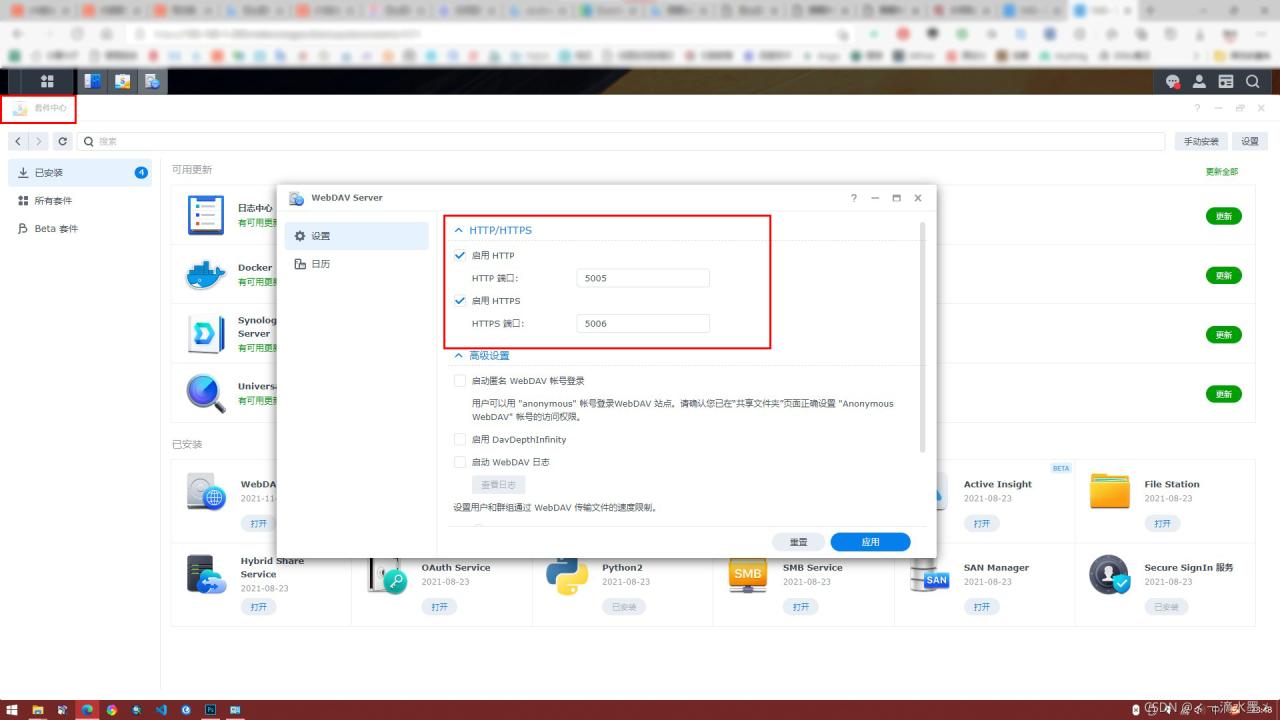This screenshot has width=1280, height=720.
Task: Update the Synology Drive Server package
Action: click(1224, 335)
